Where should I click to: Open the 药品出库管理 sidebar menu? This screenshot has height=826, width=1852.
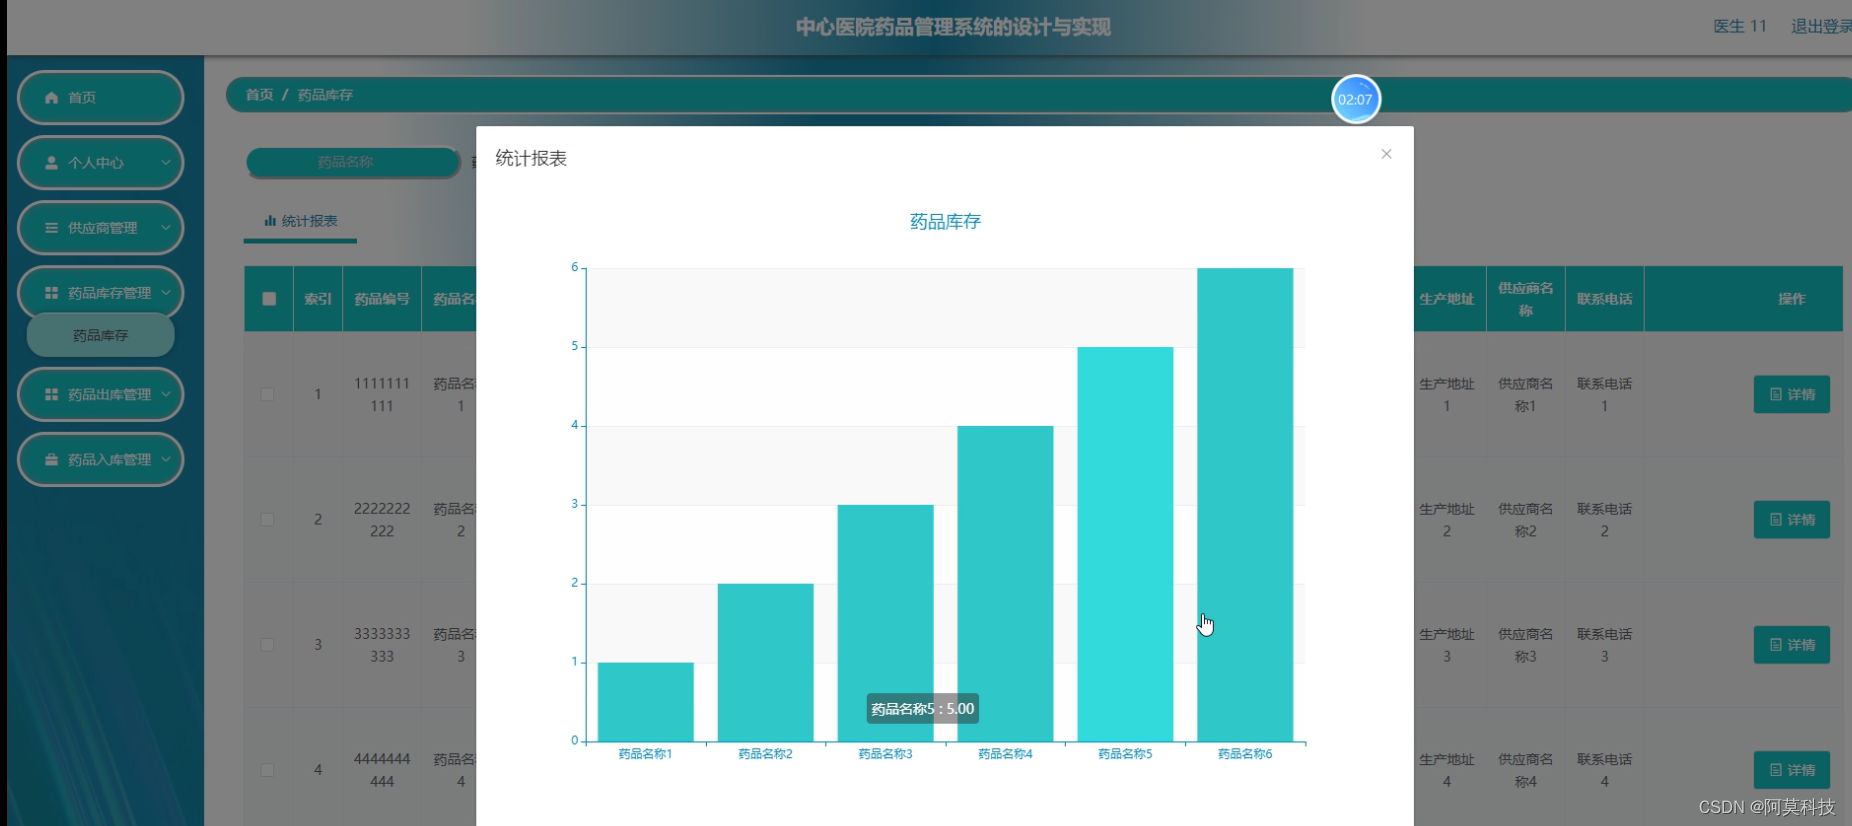point(100,395)
